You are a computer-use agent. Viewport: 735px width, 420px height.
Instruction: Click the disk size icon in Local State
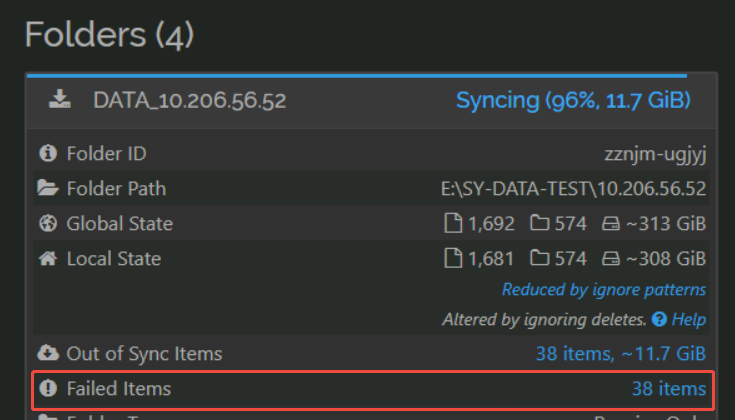point(611,258)
